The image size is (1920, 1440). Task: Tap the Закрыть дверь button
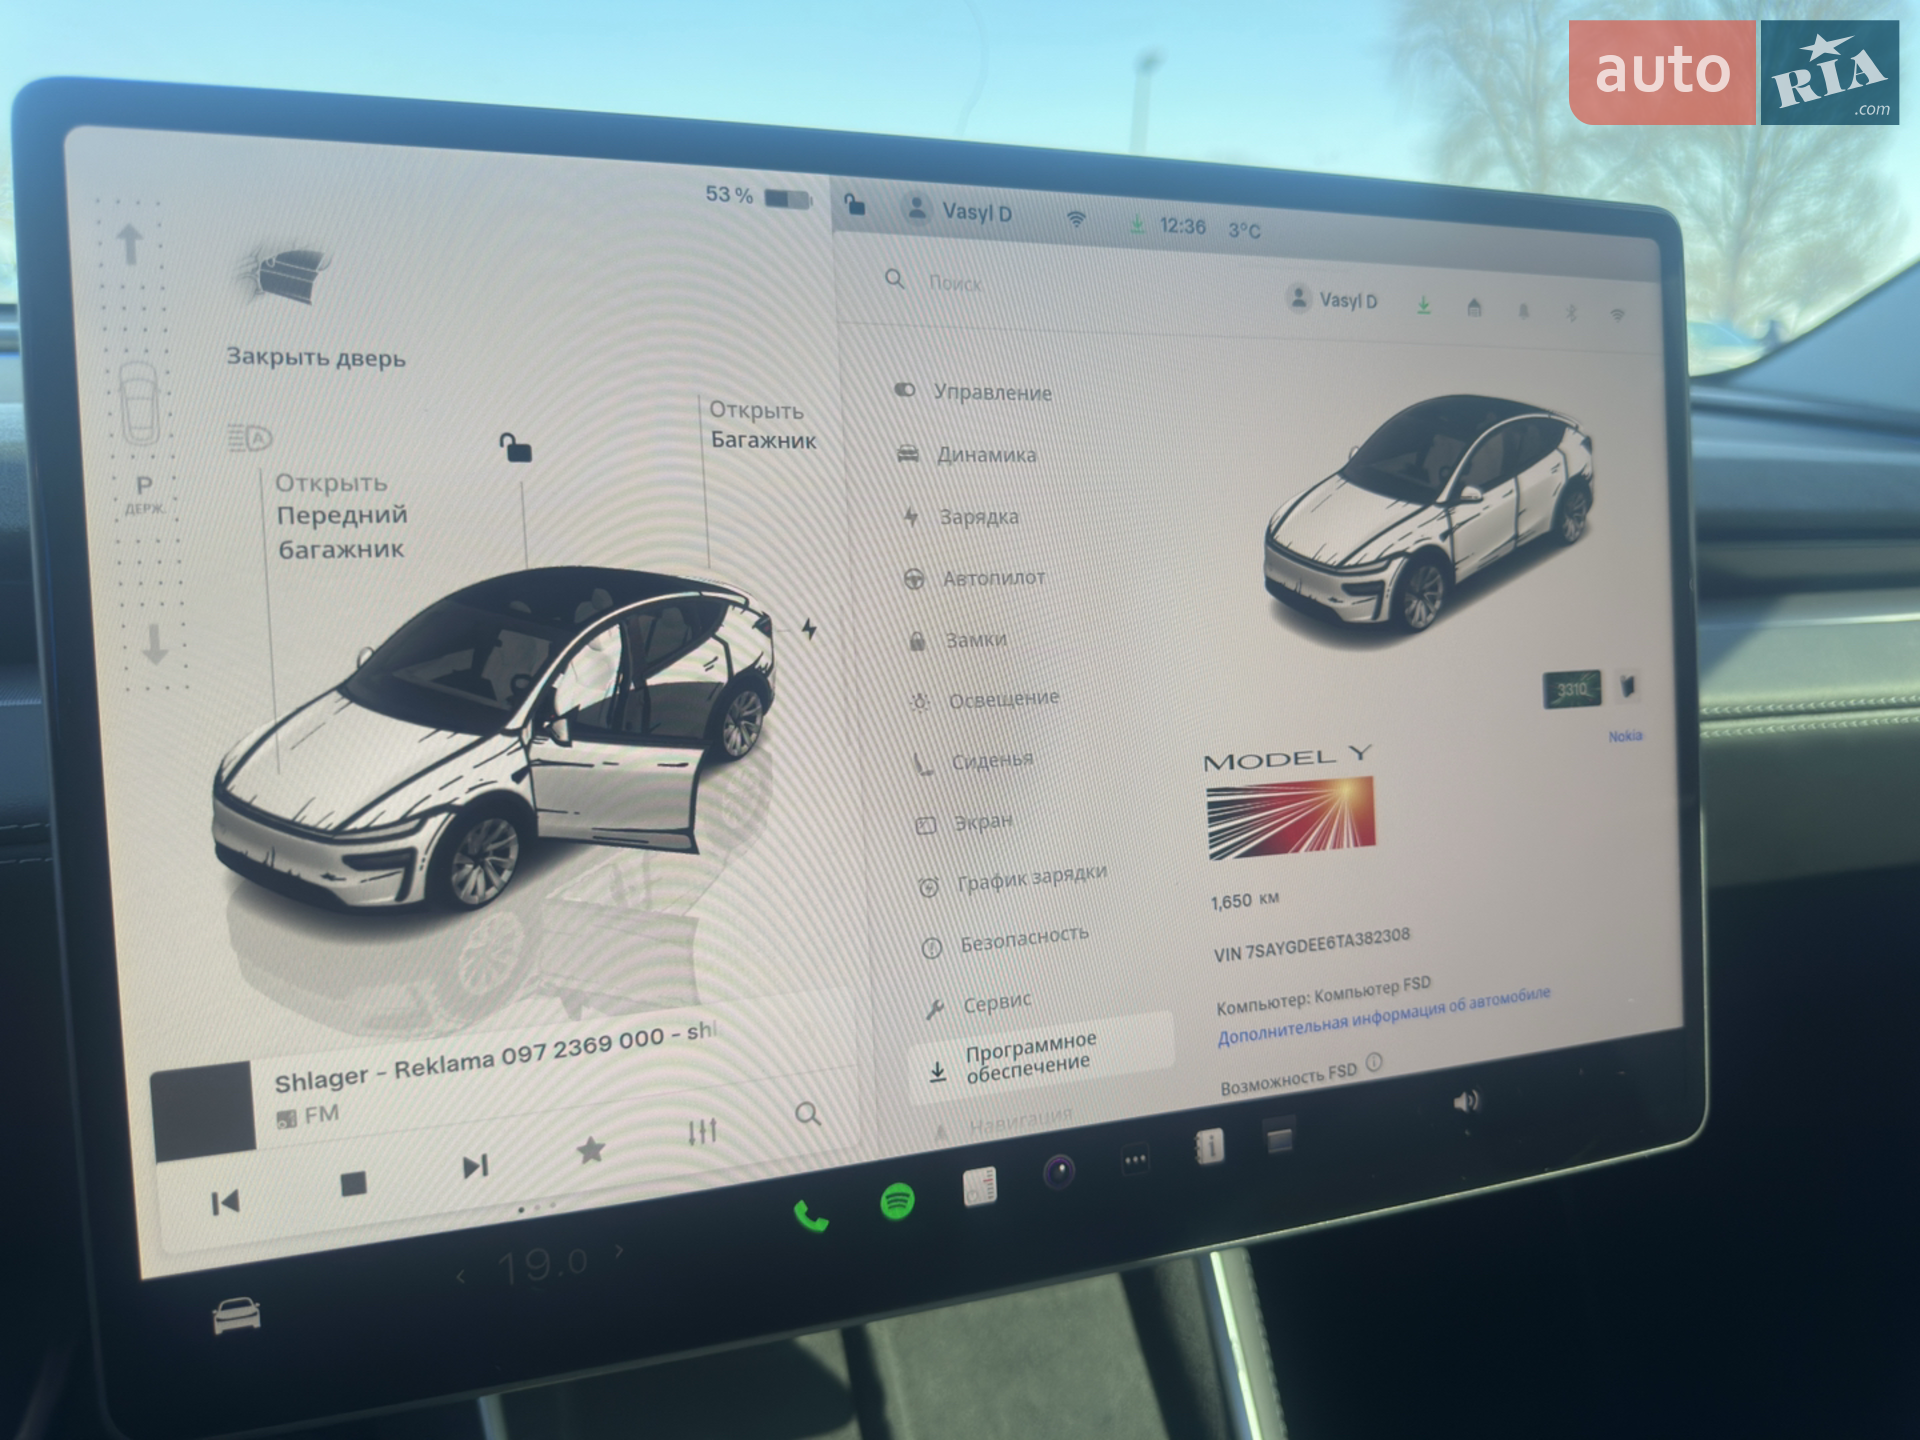click(x=316, y=357)
